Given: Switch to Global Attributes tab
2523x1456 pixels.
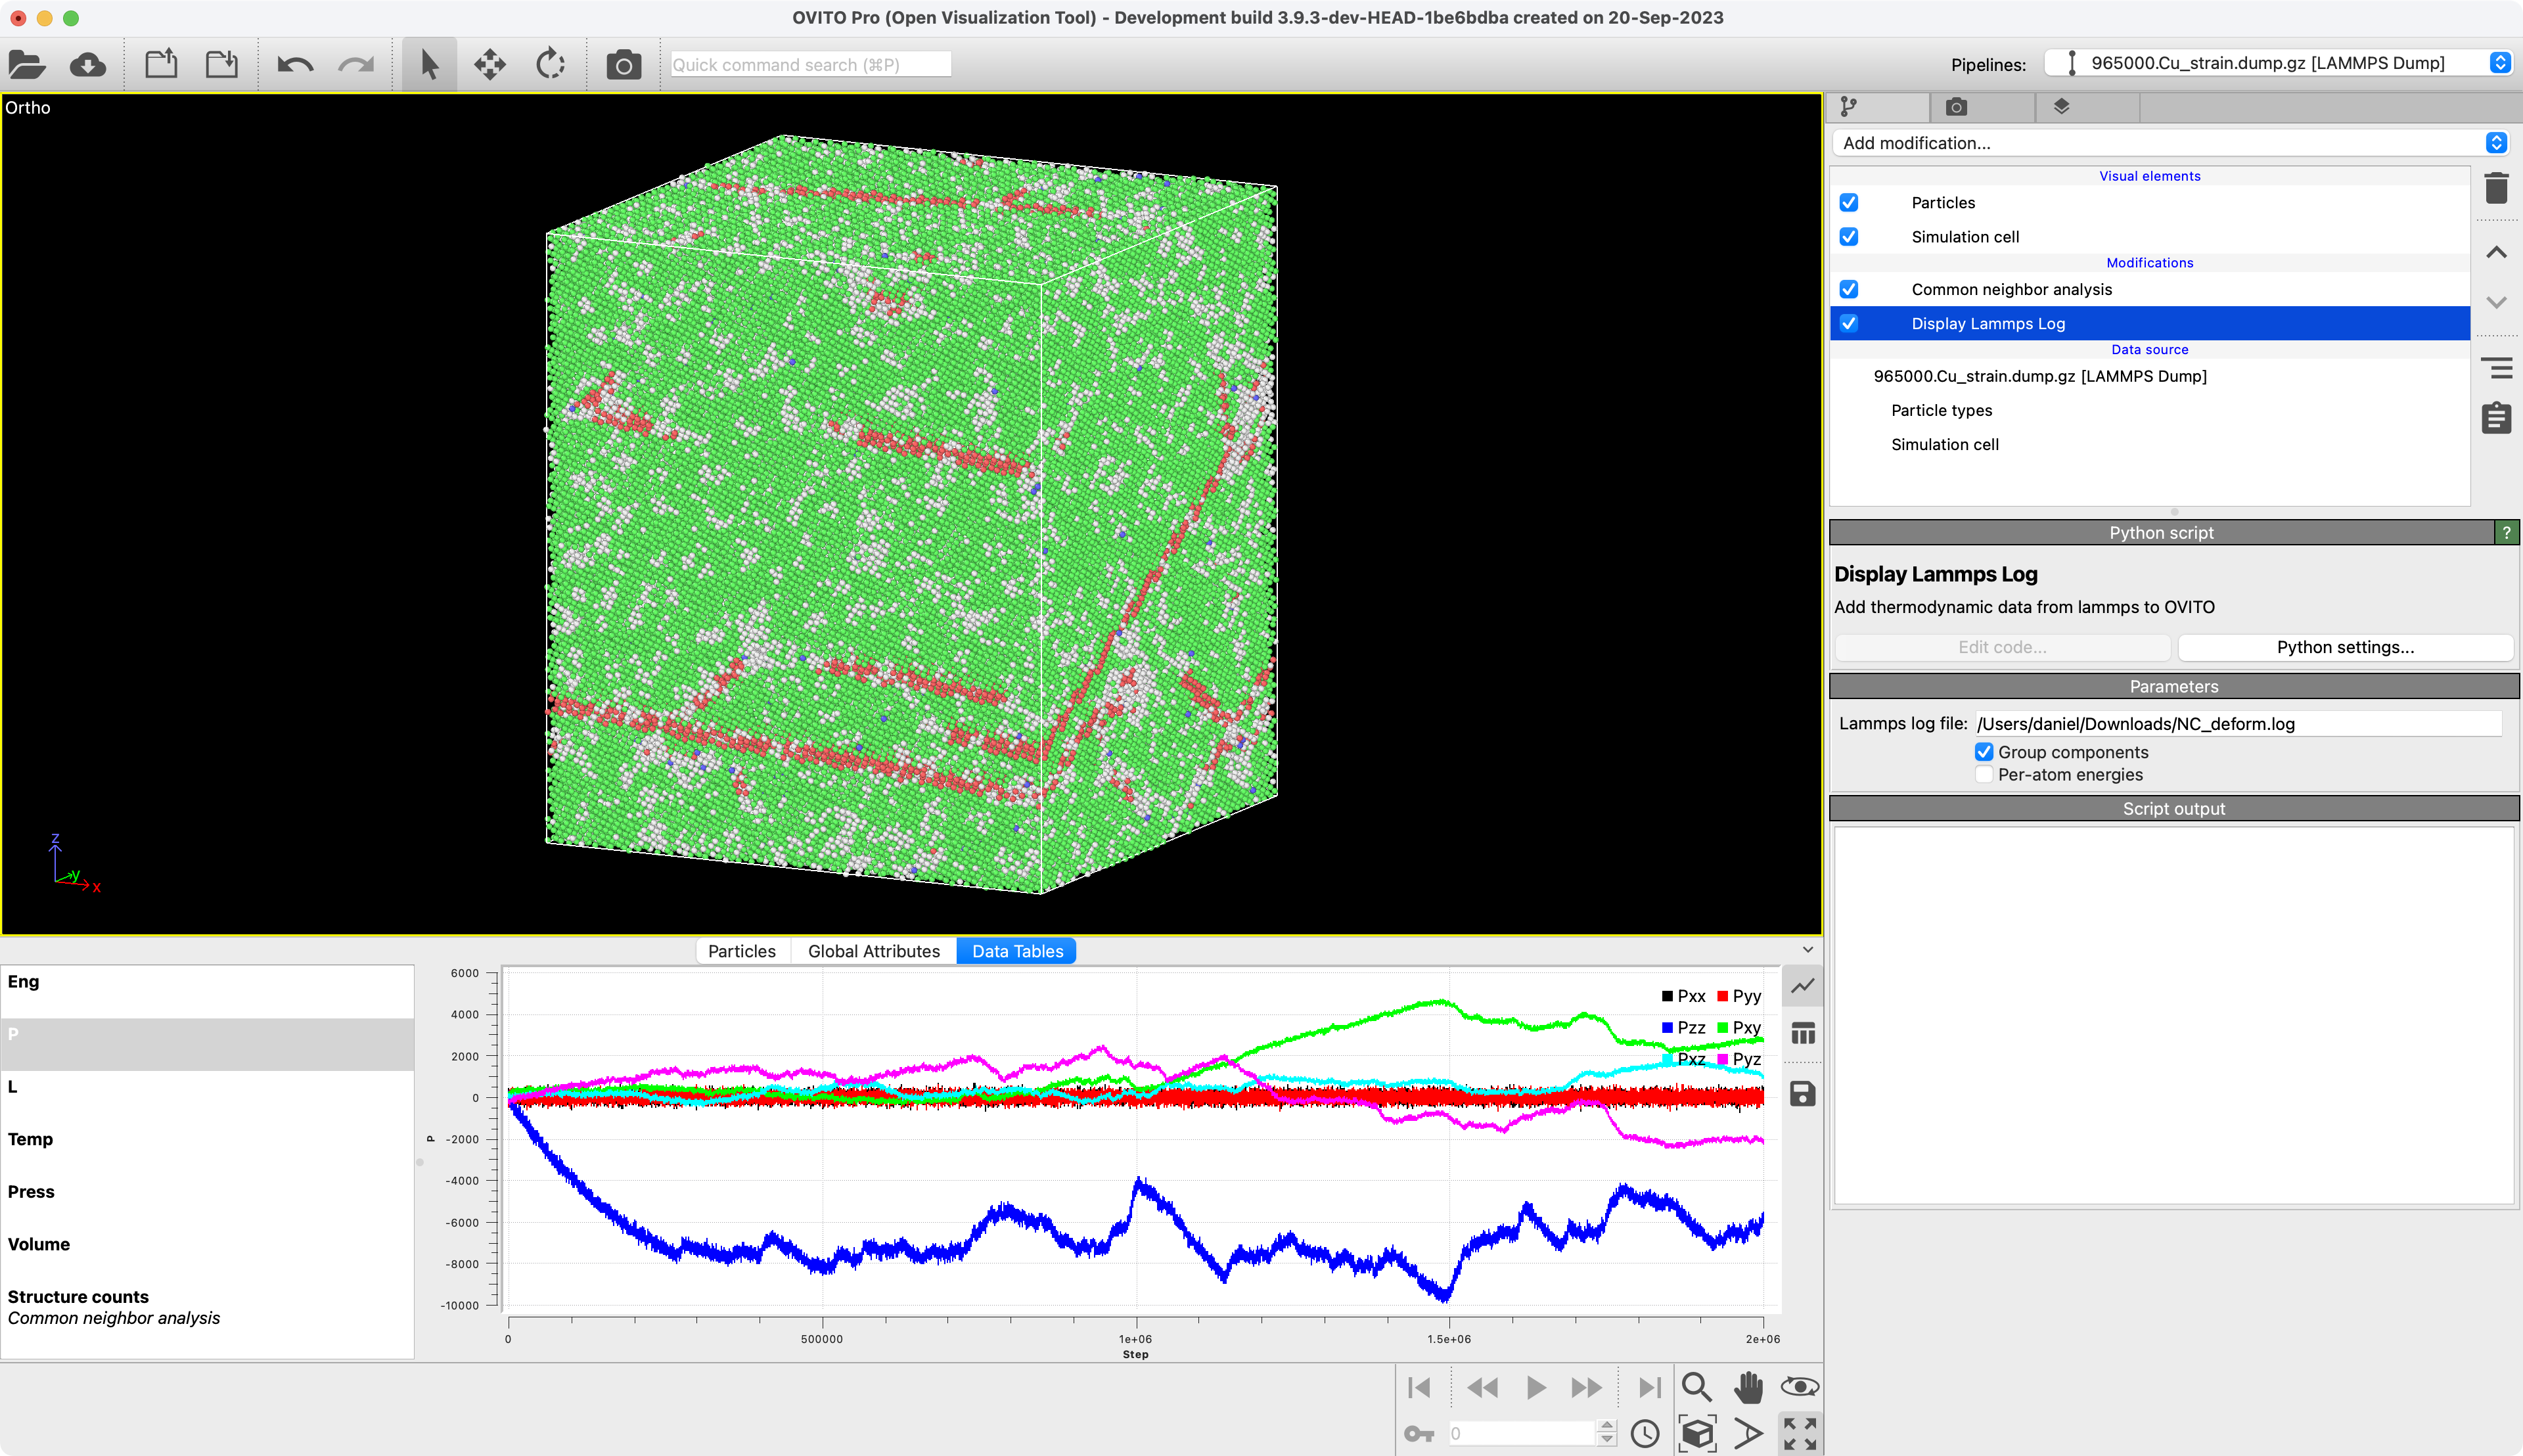Looking at the screenshot, I should pyautogui.click(x=873, y=951).
